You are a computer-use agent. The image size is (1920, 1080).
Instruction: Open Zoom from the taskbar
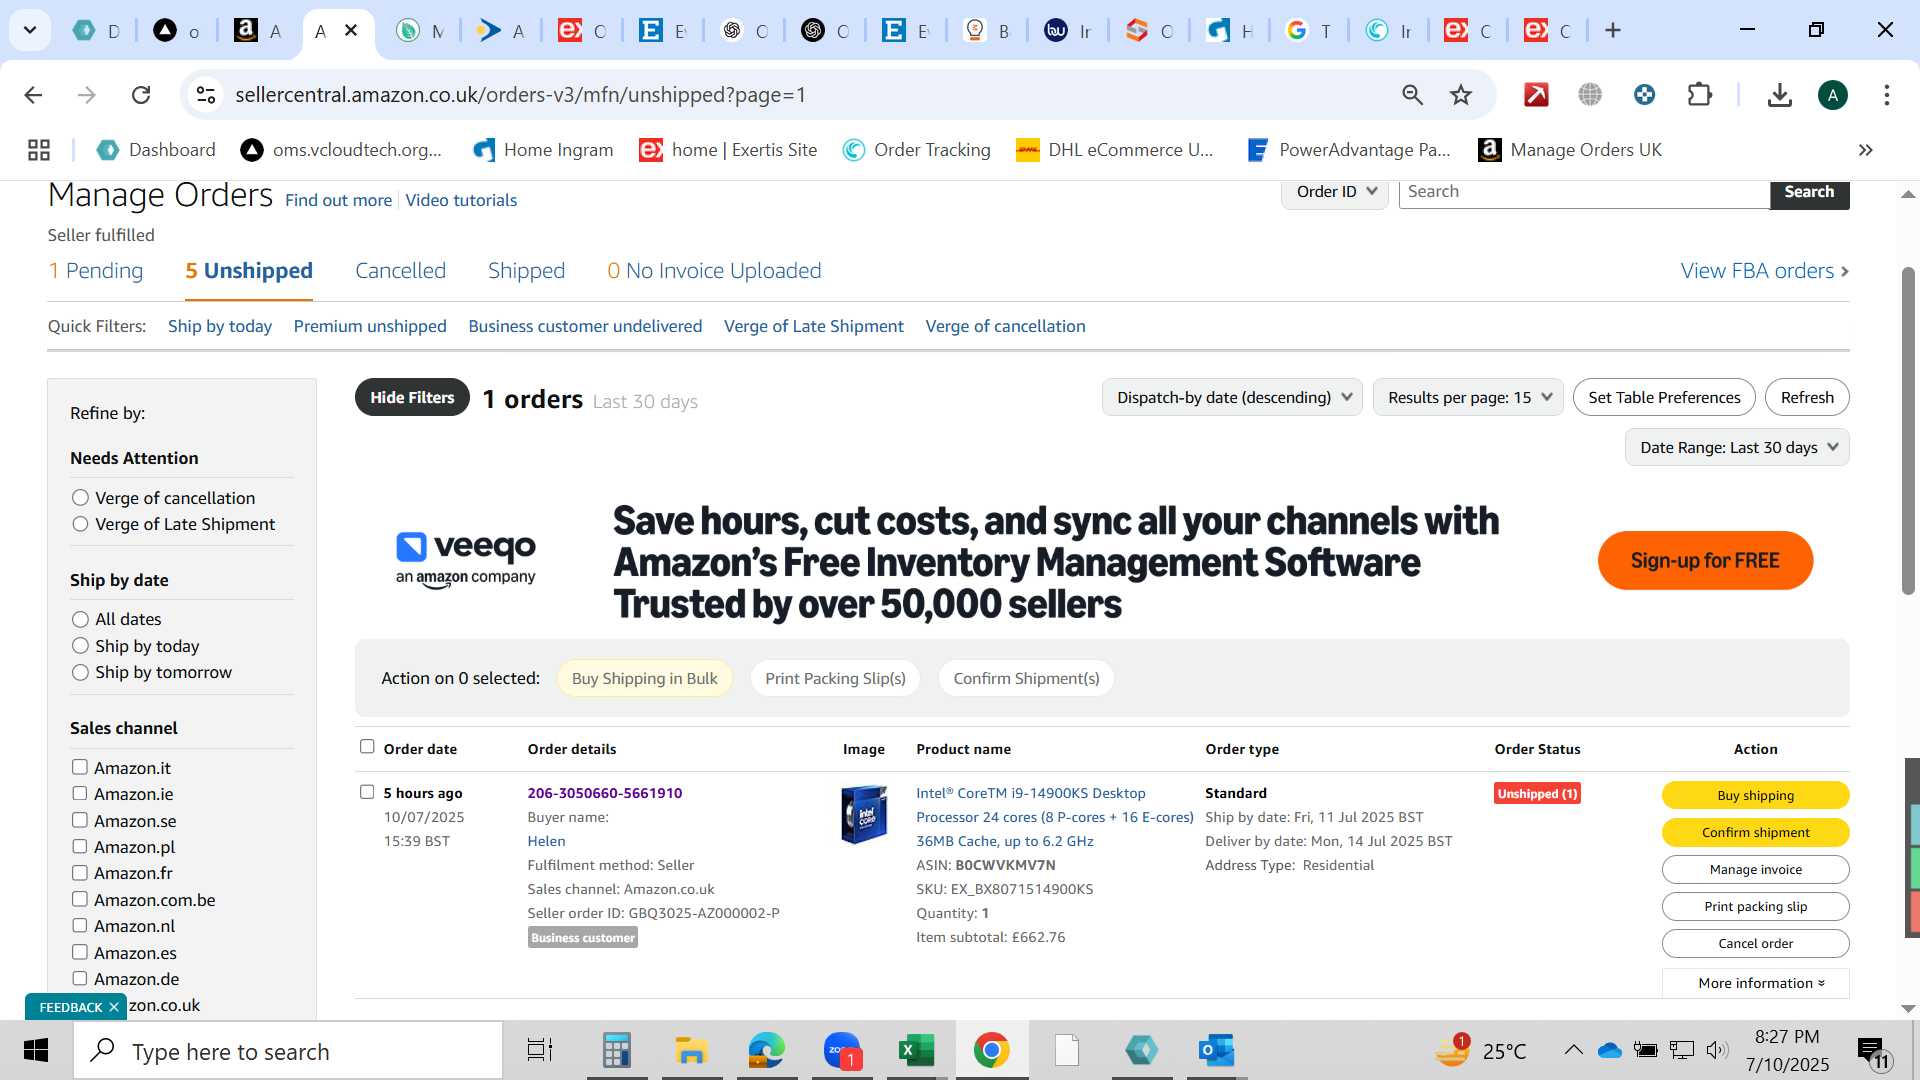click(x=842, y=1051)
